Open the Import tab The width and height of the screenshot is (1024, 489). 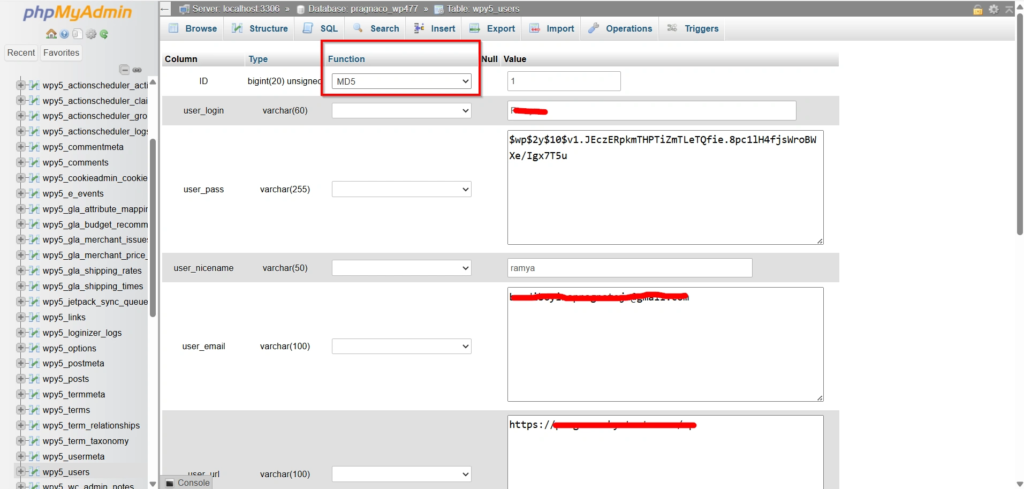pos(552,29)
